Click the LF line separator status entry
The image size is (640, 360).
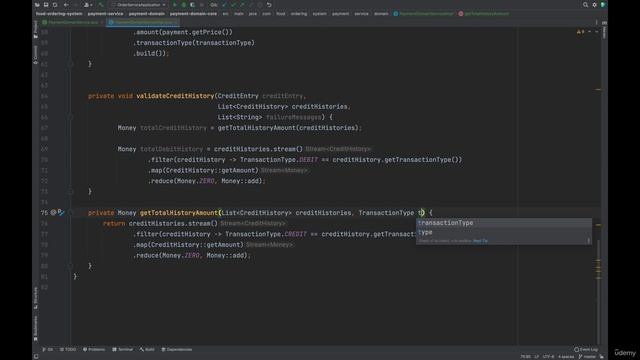click(x=537, y=357)
